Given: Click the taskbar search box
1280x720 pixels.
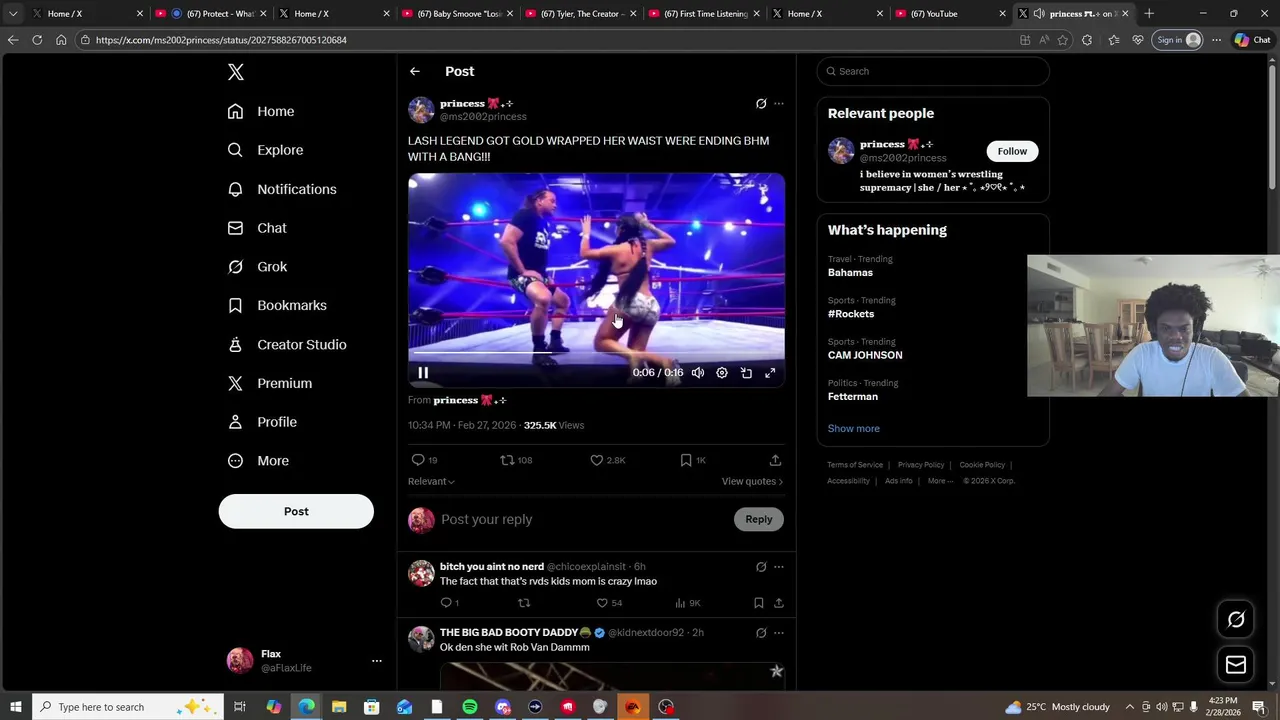Looking at the screenshot, I should (x=130, y=707).
